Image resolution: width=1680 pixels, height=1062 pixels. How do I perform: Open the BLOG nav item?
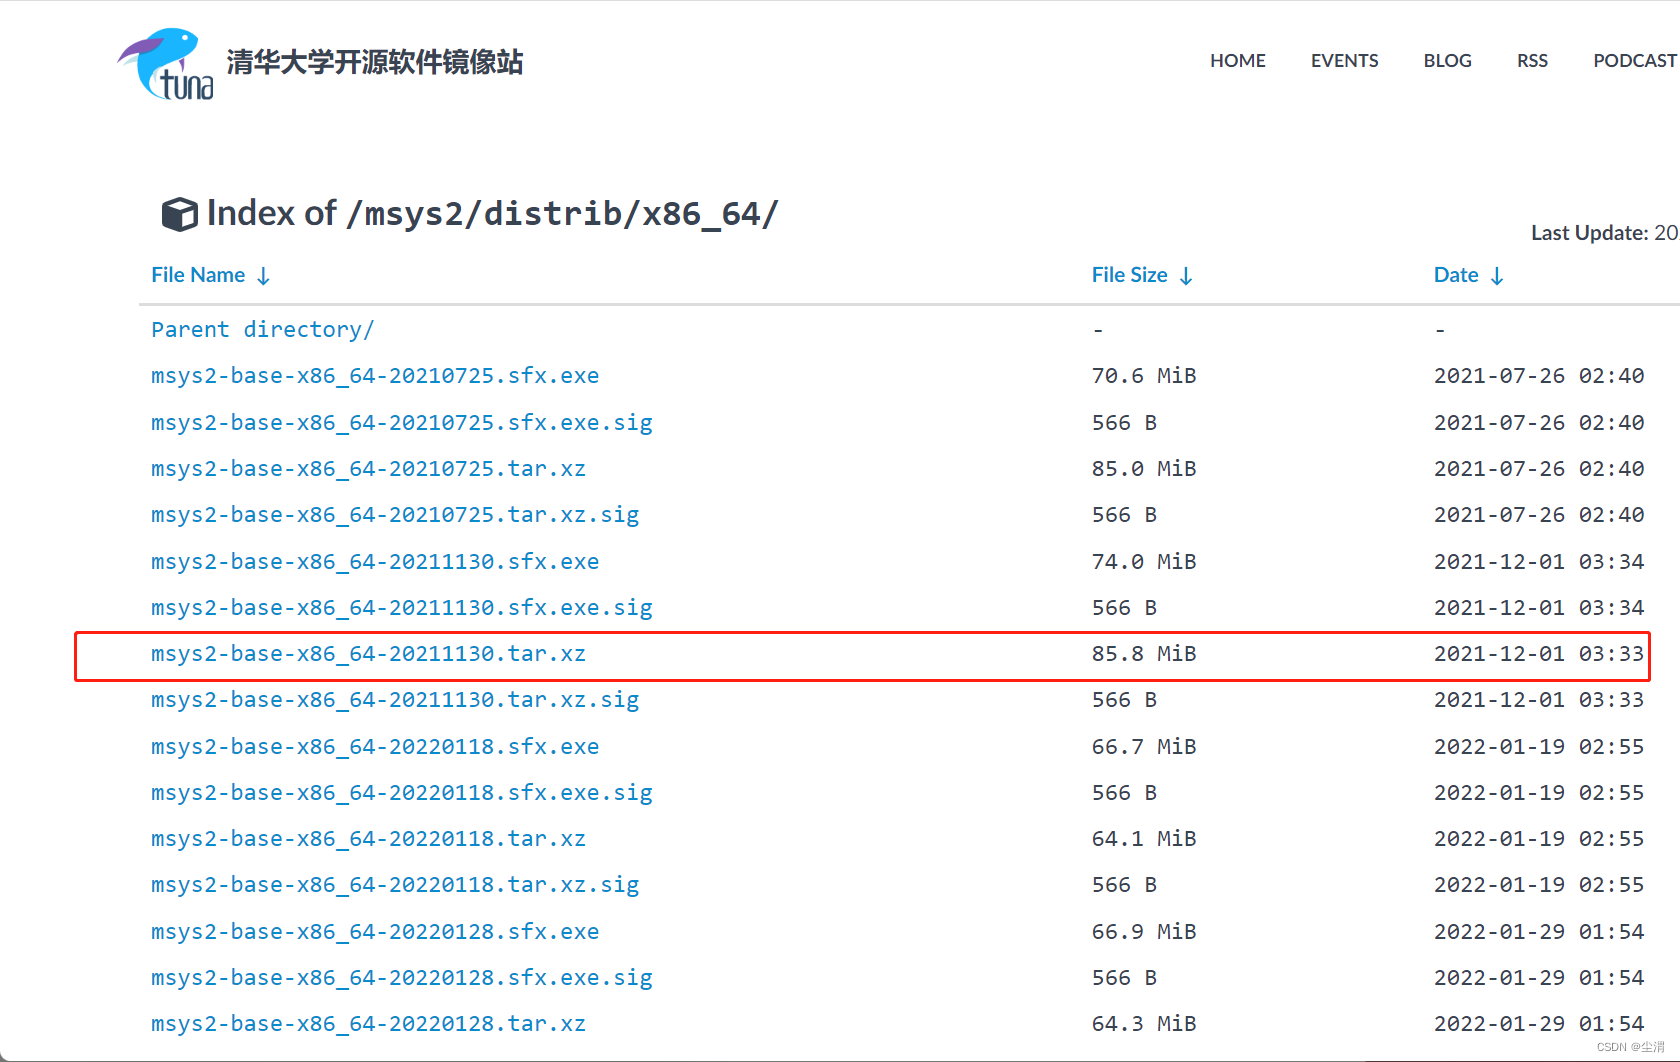coord(1448,61)
